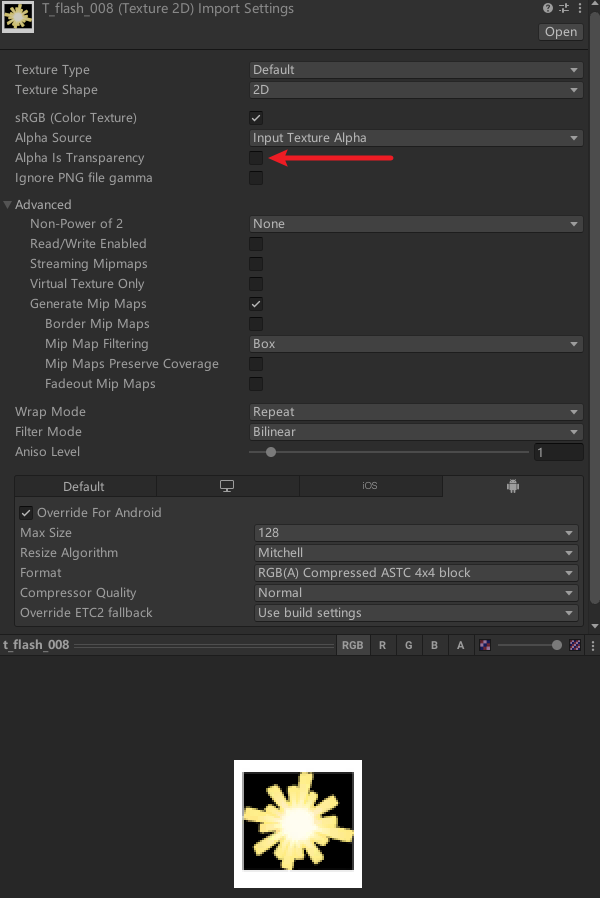
Task: Switch to the Android platform tab
Action: pos(513,486)
